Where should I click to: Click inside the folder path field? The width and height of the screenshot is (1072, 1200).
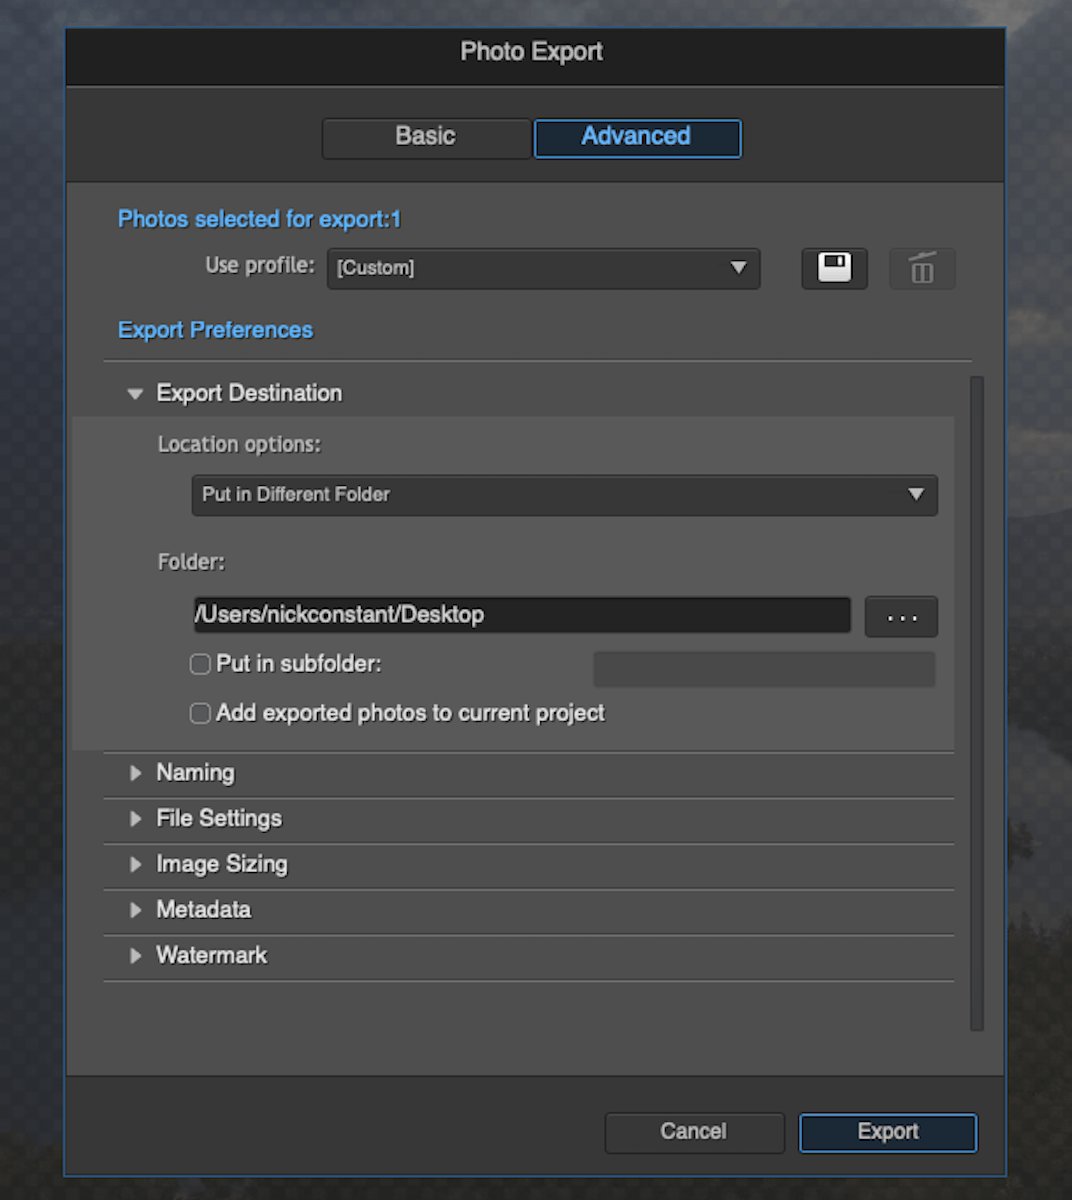[x=520, y=615]
